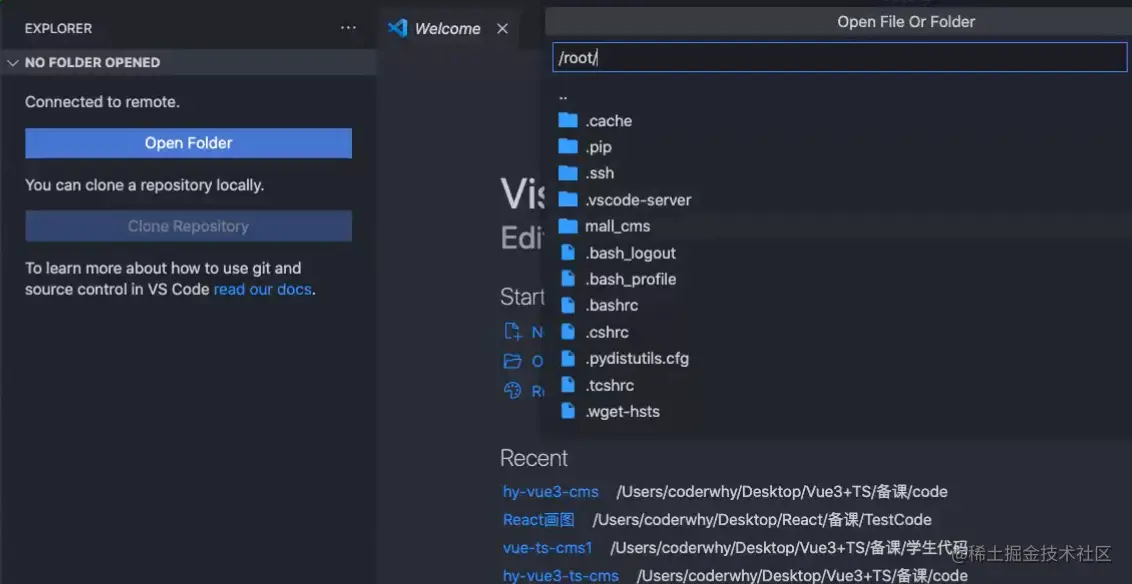Click the /root/ path input field
Image resolution: width=1132 pixels, height=584 pixels.
click(840, 58)
